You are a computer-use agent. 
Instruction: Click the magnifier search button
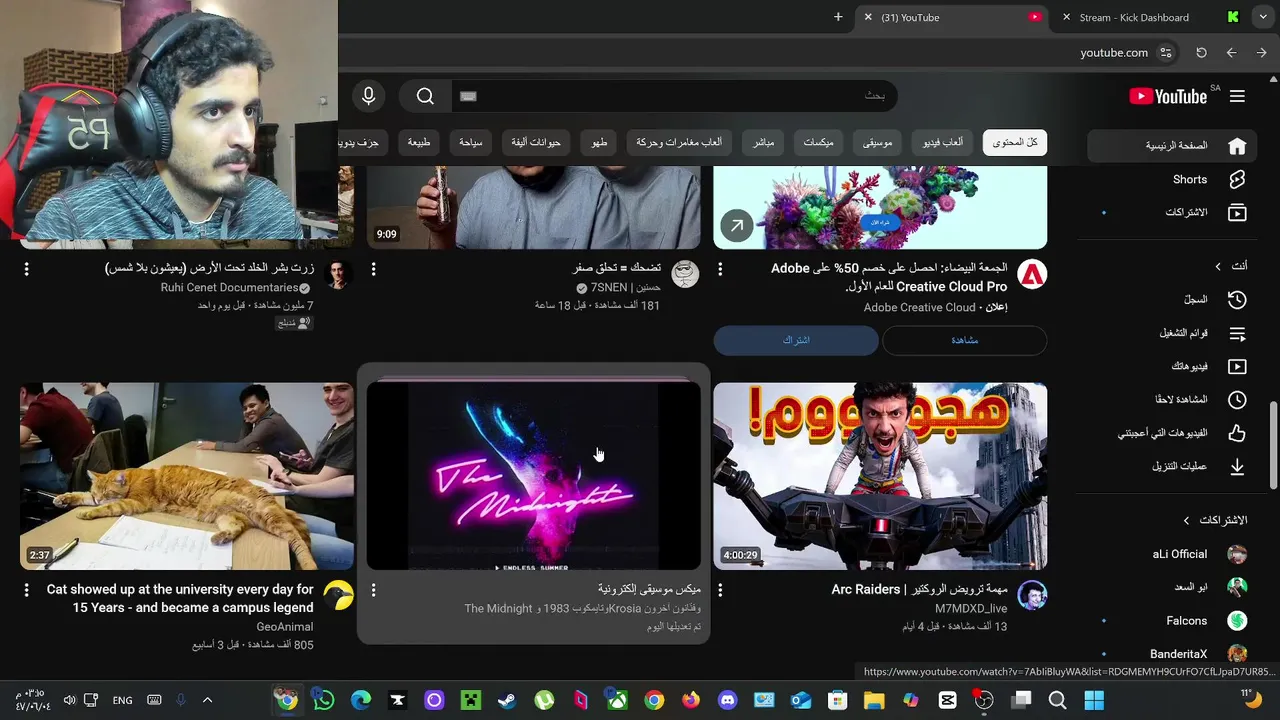pos(425,96)
